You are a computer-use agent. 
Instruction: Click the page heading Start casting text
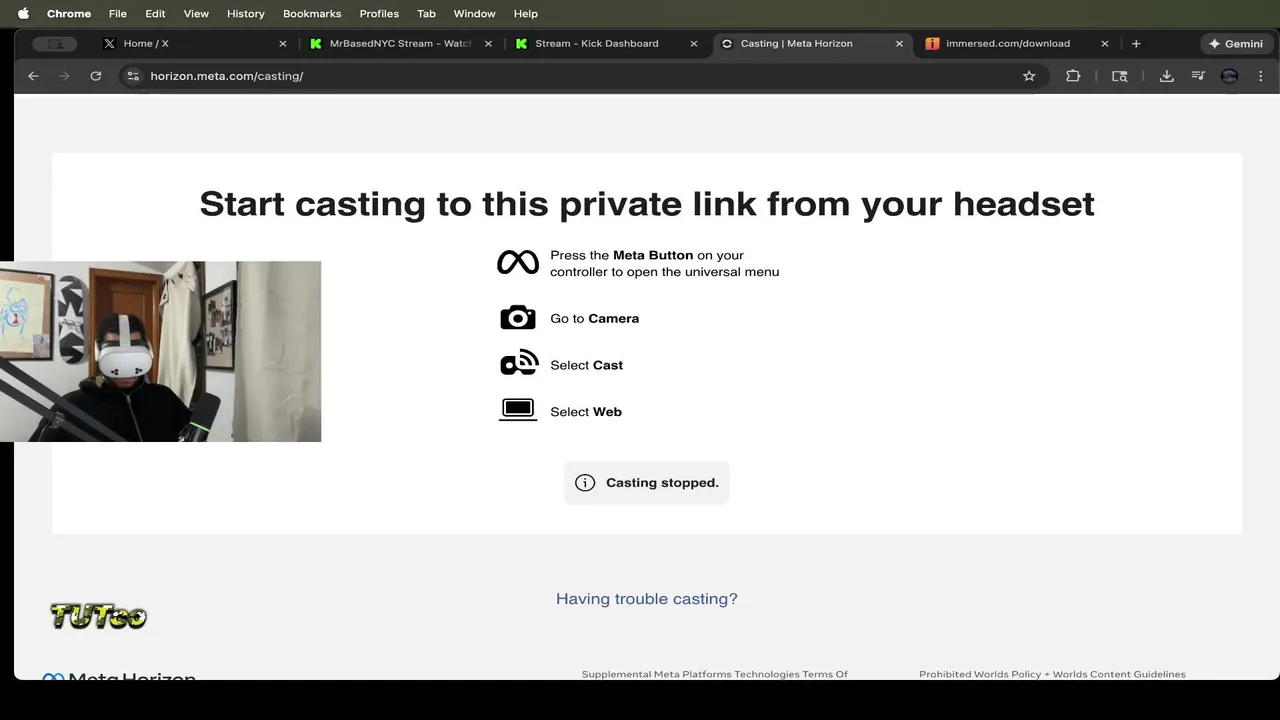[647, 204]
